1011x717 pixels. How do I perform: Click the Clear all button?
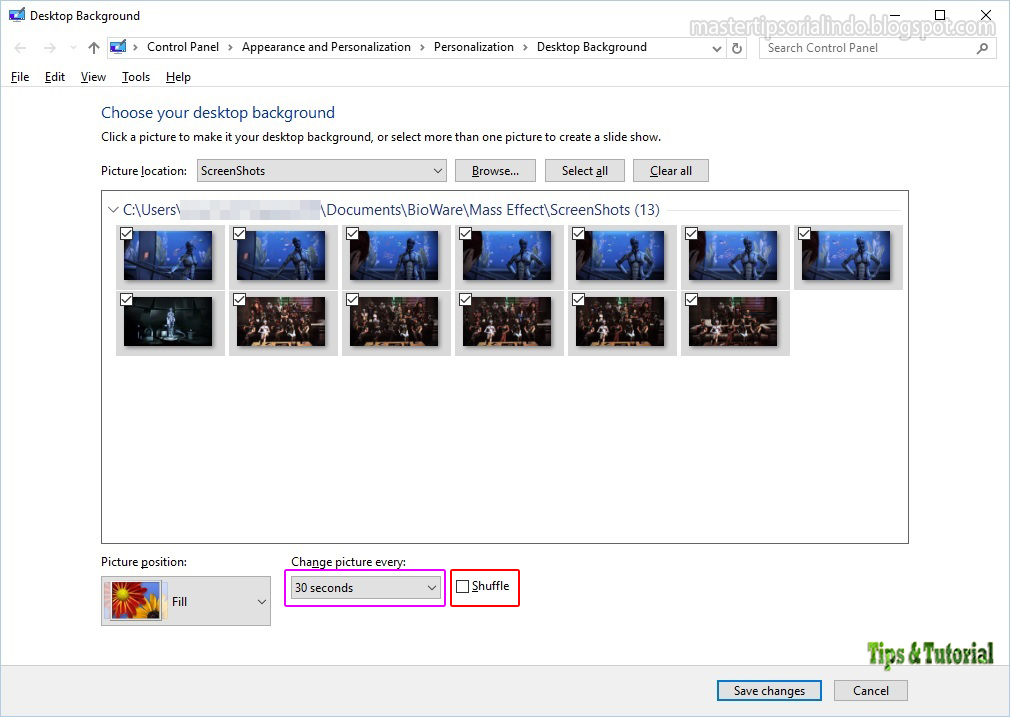tap(671, 171)
